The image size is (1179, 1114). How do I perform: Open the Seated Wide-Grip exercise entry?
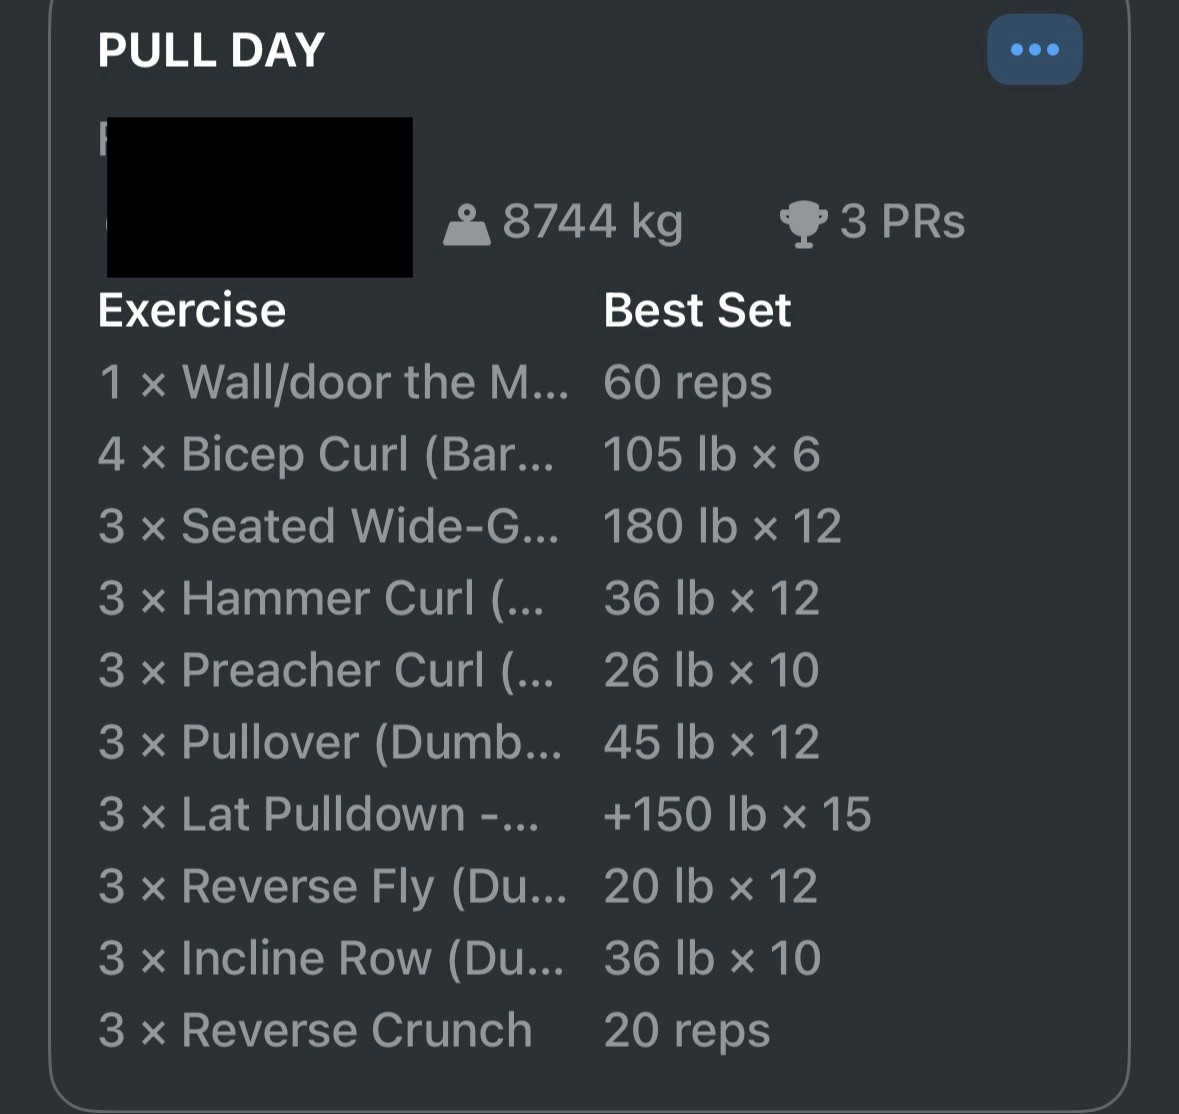click(x=329, y=526)
